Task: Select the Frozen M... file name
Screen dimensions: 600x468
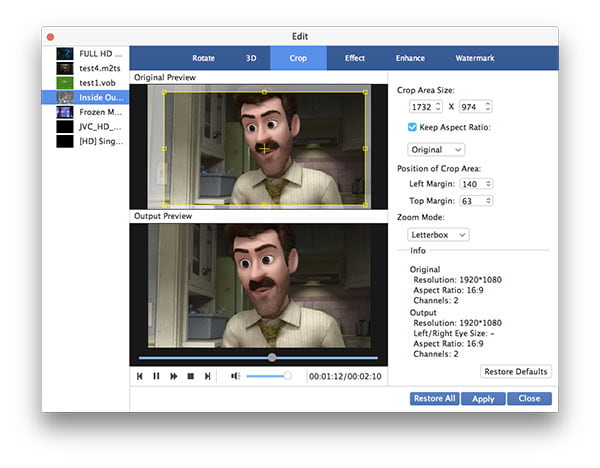Action: [x=100, y=112]
